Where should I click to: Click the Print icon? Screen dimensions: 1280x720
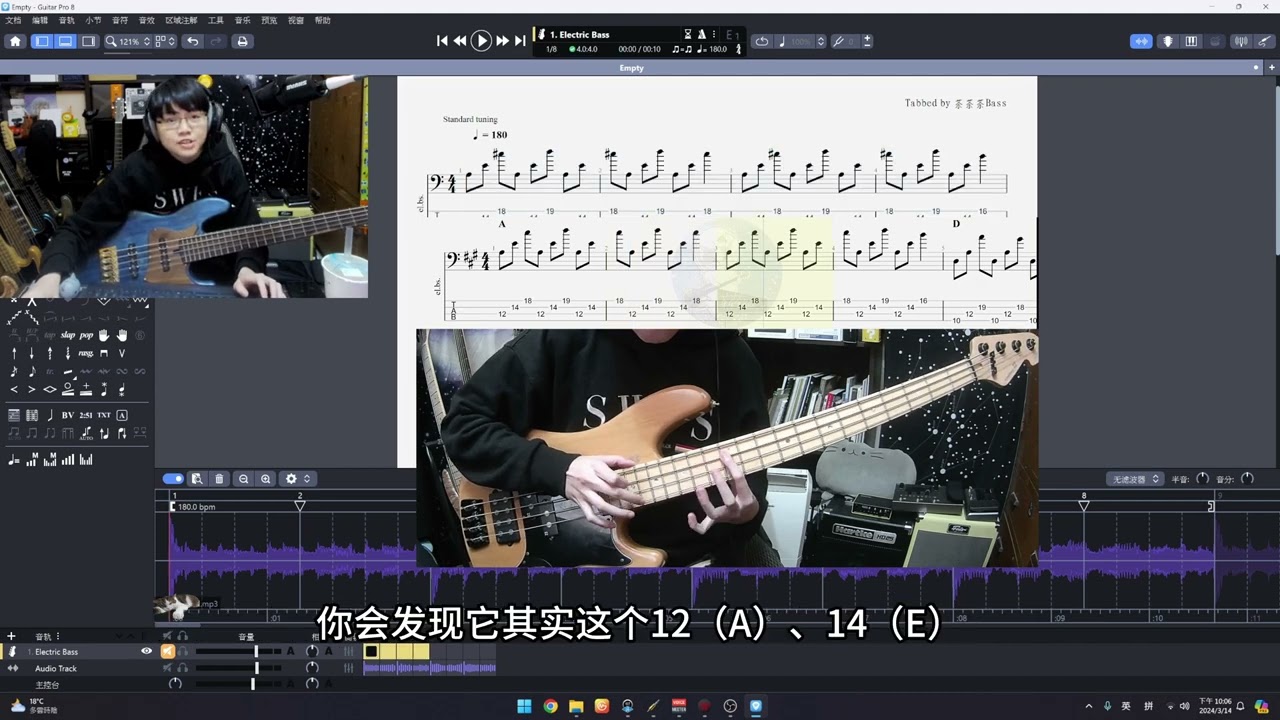tap(242, 41)
